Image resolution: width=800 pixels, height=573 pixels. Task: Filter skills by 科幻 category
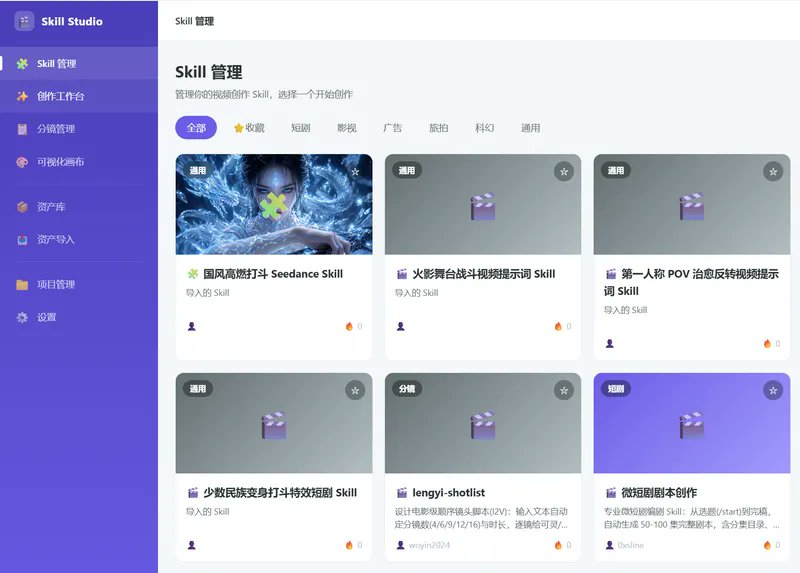[x=484, y=128]
